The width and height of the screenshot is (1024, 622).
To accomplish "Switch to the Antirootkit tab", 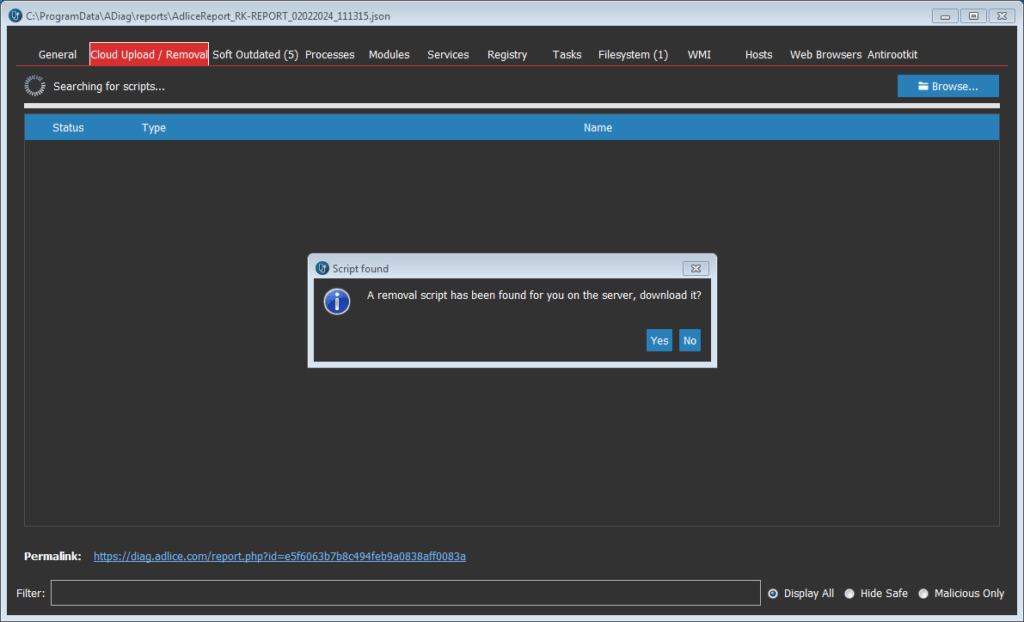I will (x=892, y=55).
